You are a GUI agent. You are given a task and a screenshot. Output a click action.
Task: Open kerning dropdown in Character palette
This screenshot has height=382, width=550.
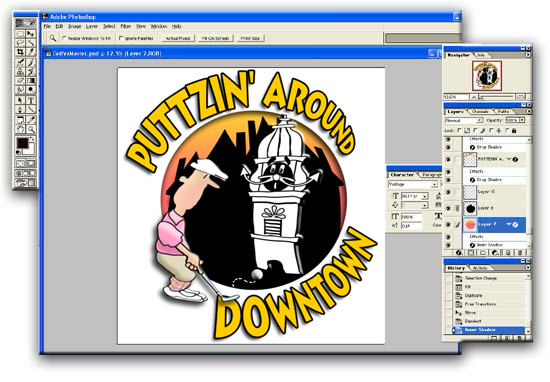(425, 205)
